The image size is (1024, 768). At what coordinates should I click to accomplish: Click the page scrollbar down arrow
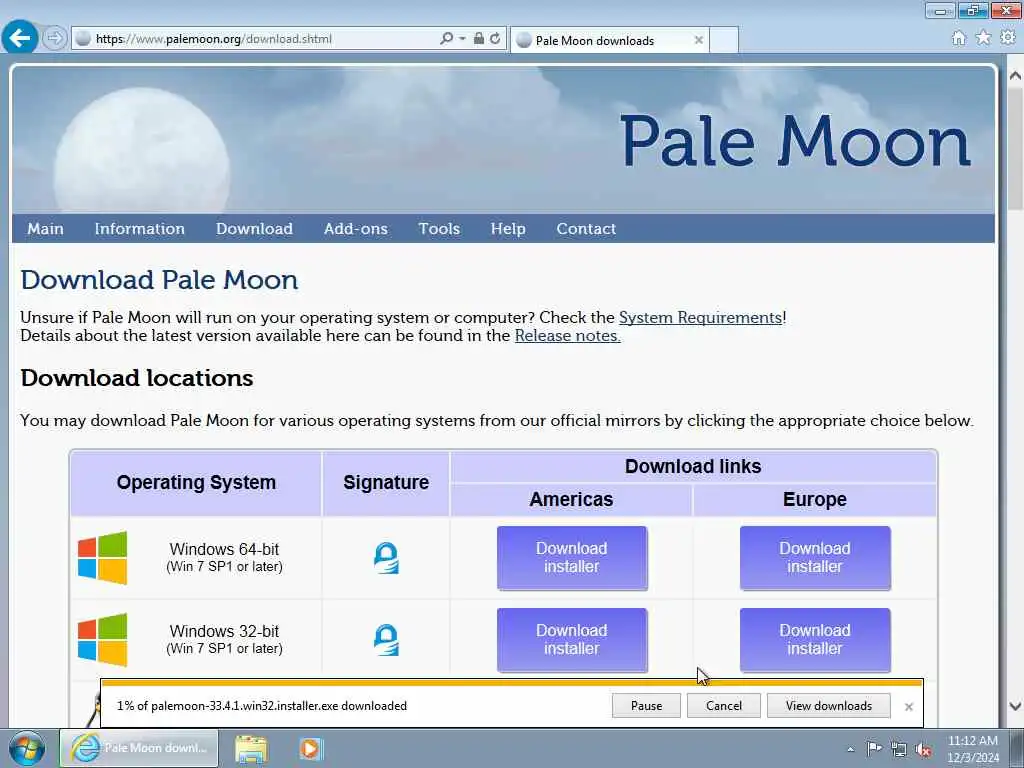(1015, 706)
